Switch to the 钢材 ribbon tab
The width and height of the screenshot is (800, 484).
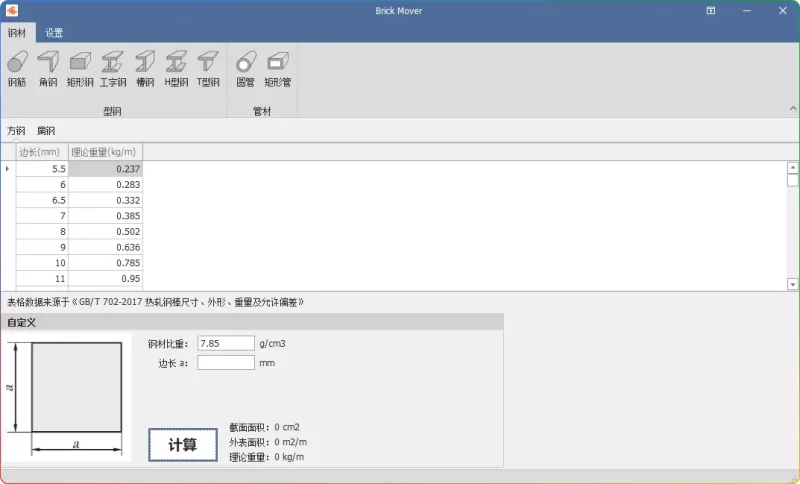coord(17,33)
